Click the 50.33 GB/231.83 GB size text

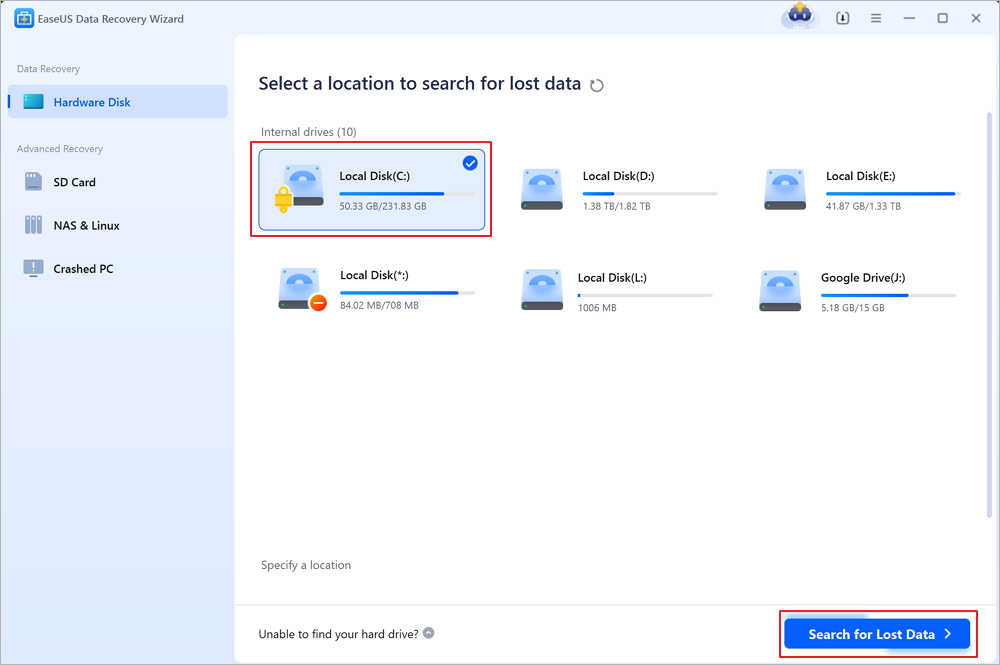coord(383,206)
